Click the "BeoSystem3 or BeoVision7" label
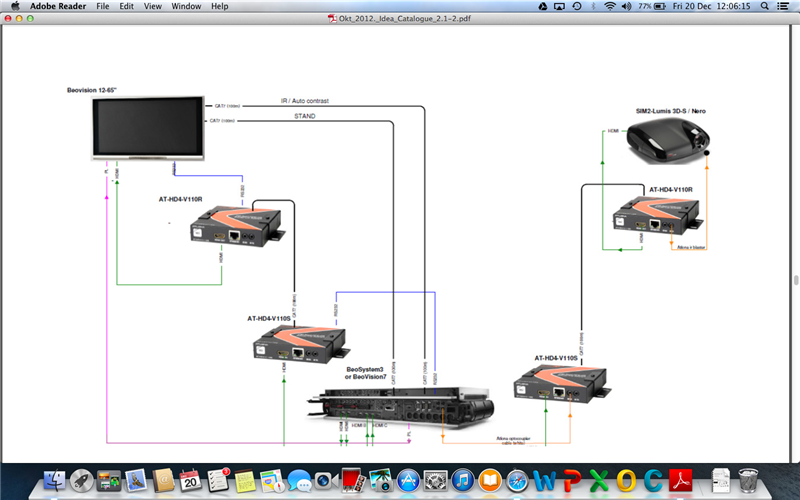This screenshot has width=800, height=500. pyautogui.click(x=365, y=373)
